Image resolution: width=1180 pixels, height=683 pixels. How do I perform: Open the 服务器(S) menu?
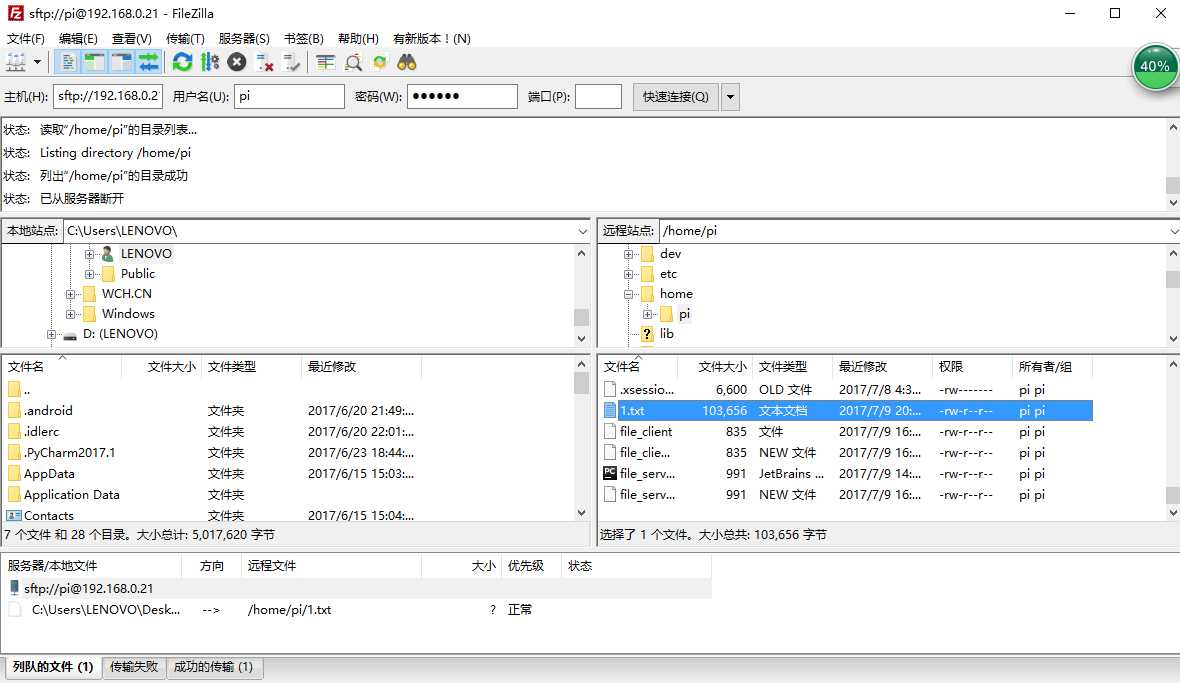point(244,38)
